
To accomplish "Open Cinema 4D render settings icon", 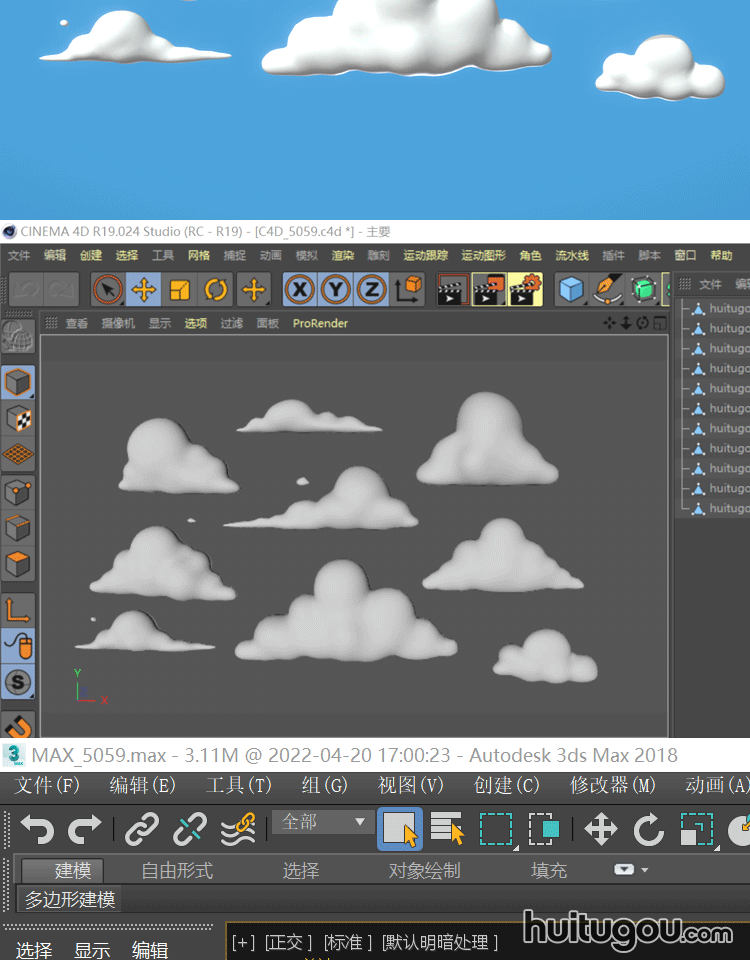I will 525,290.
